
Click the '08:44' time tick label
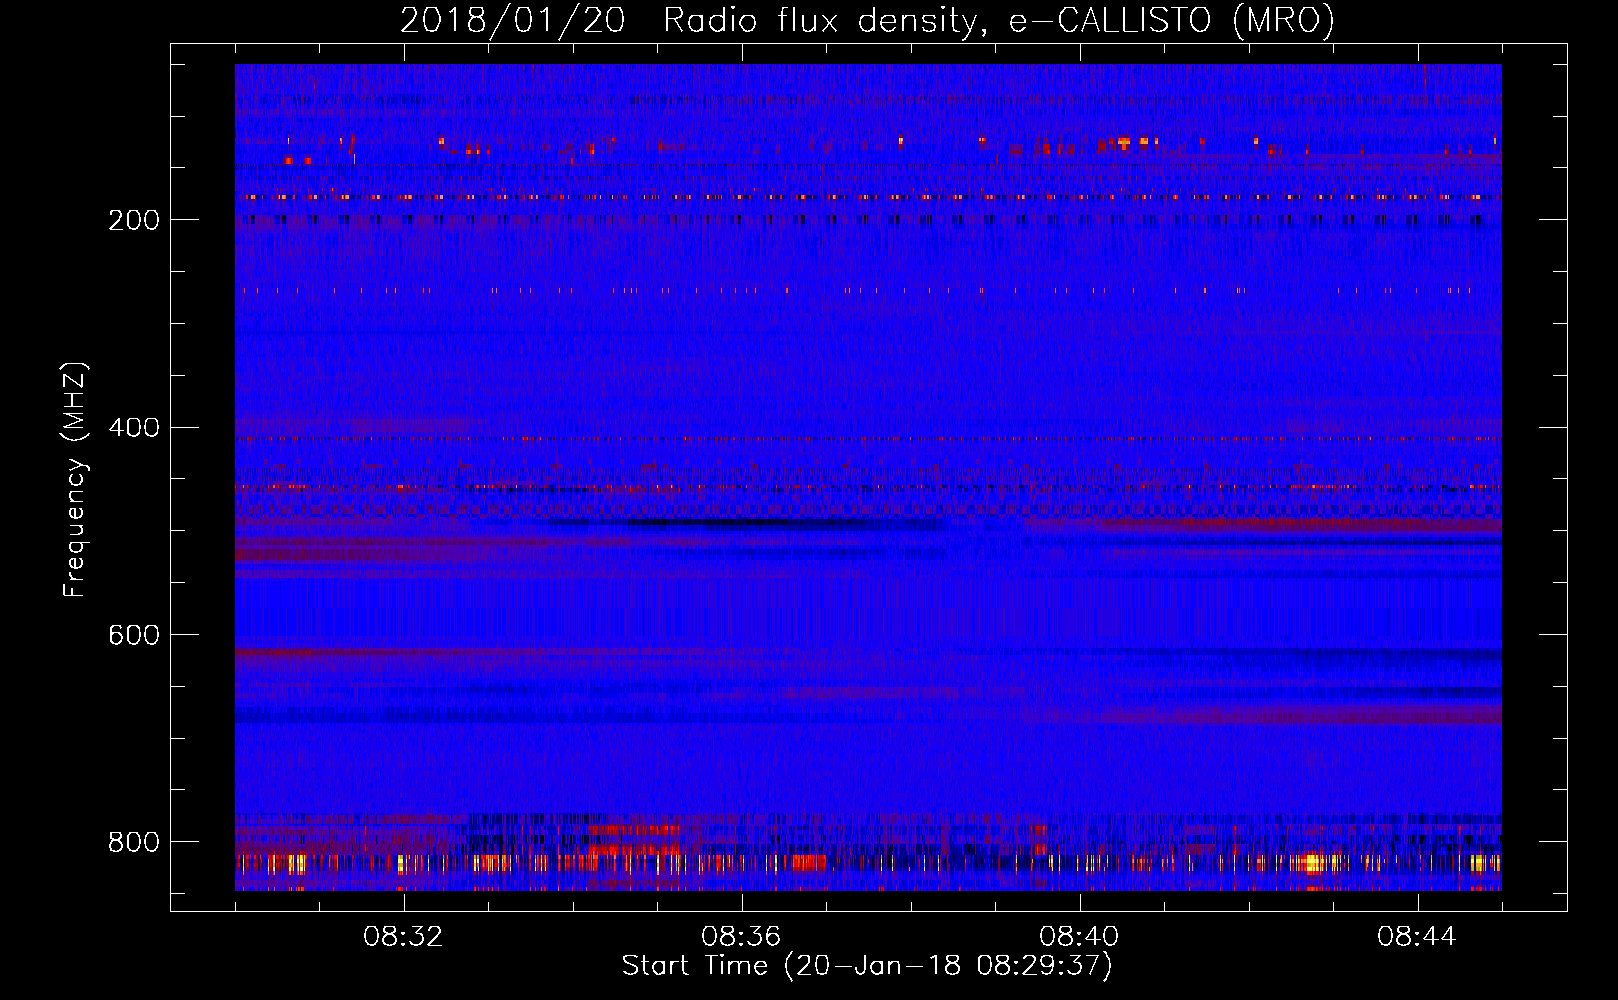[x=1417, y=937]
